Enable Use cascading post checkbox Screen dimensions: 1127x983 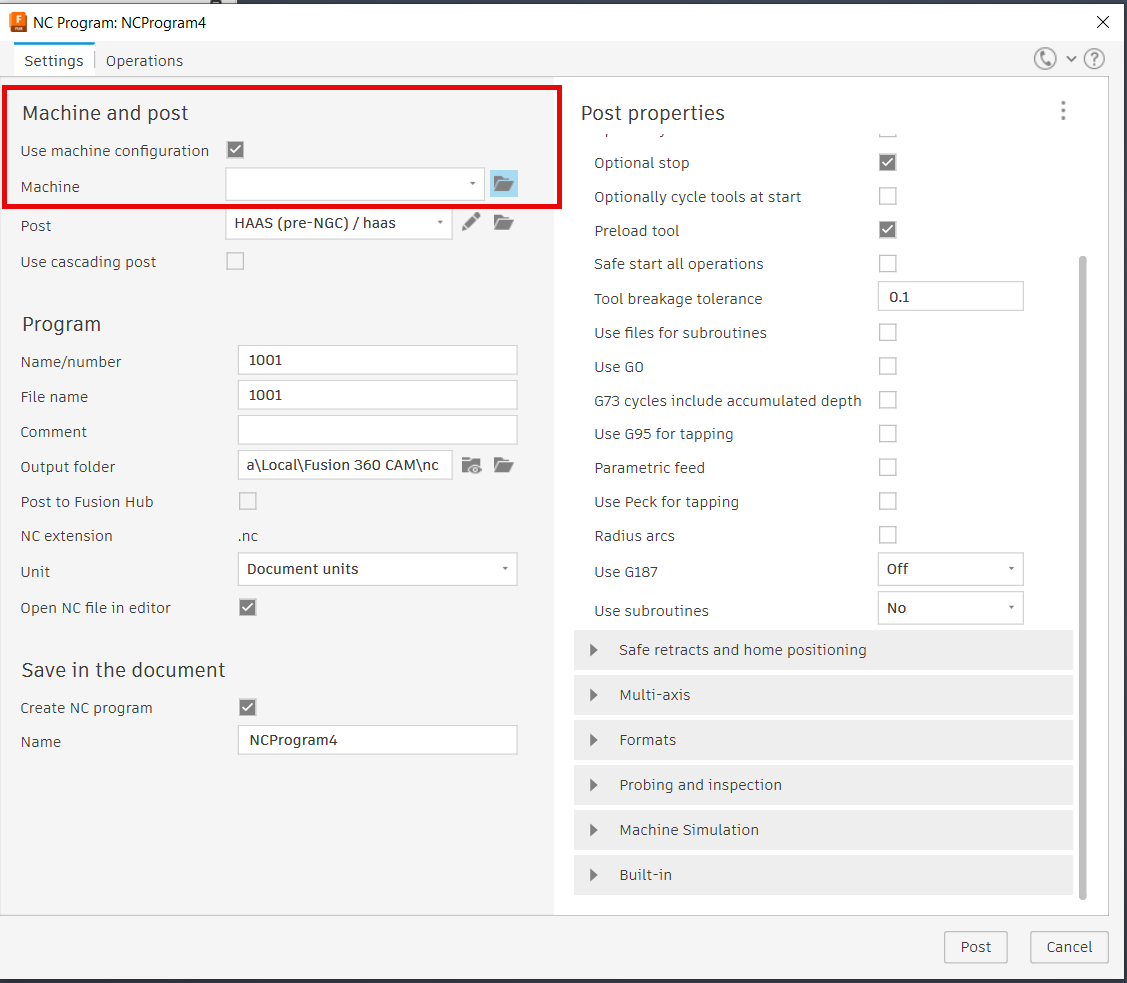coord(235,261)
